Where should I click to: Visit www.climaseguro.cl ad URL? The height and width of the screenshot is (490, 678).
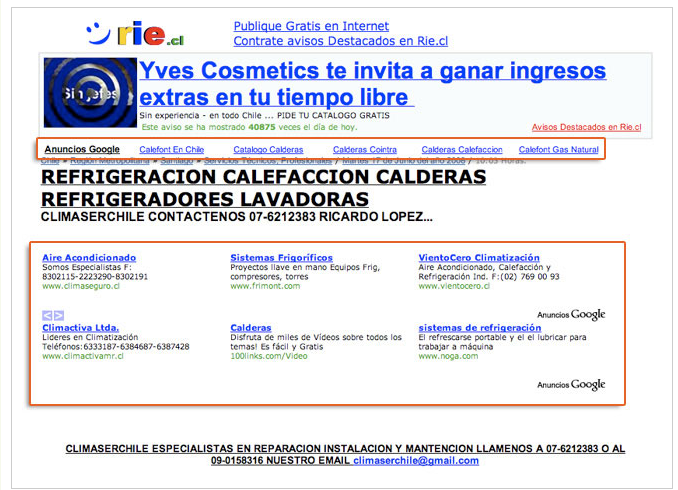81,286
